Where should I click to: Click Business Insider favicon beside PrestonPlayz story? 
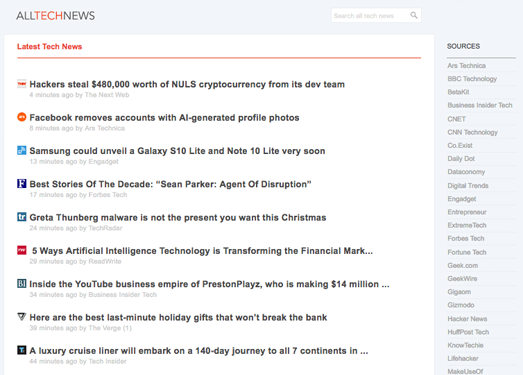pyautogui.click(x=22, y=284)
